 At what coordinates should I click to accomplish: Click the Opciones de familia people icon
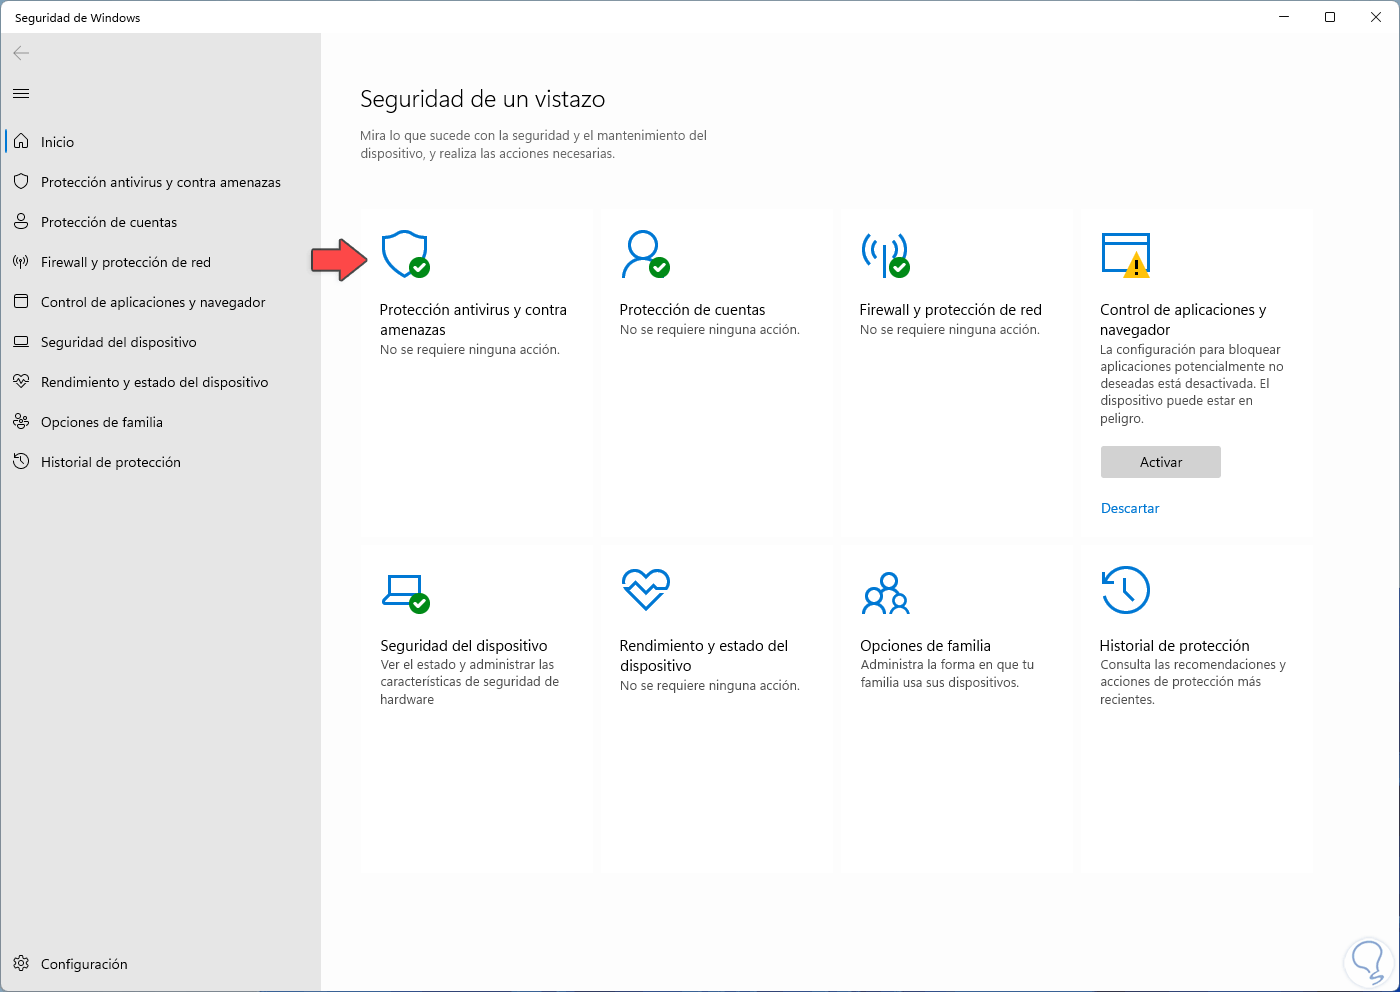coord(885,592)
